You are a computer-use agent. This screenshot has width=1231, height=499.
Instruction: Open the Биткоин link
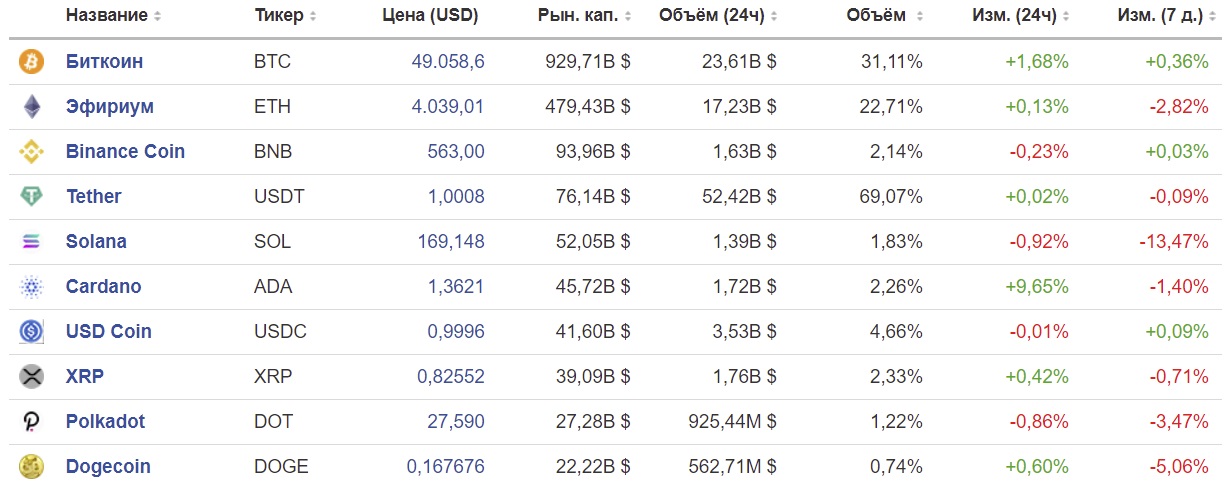[104, 62]
